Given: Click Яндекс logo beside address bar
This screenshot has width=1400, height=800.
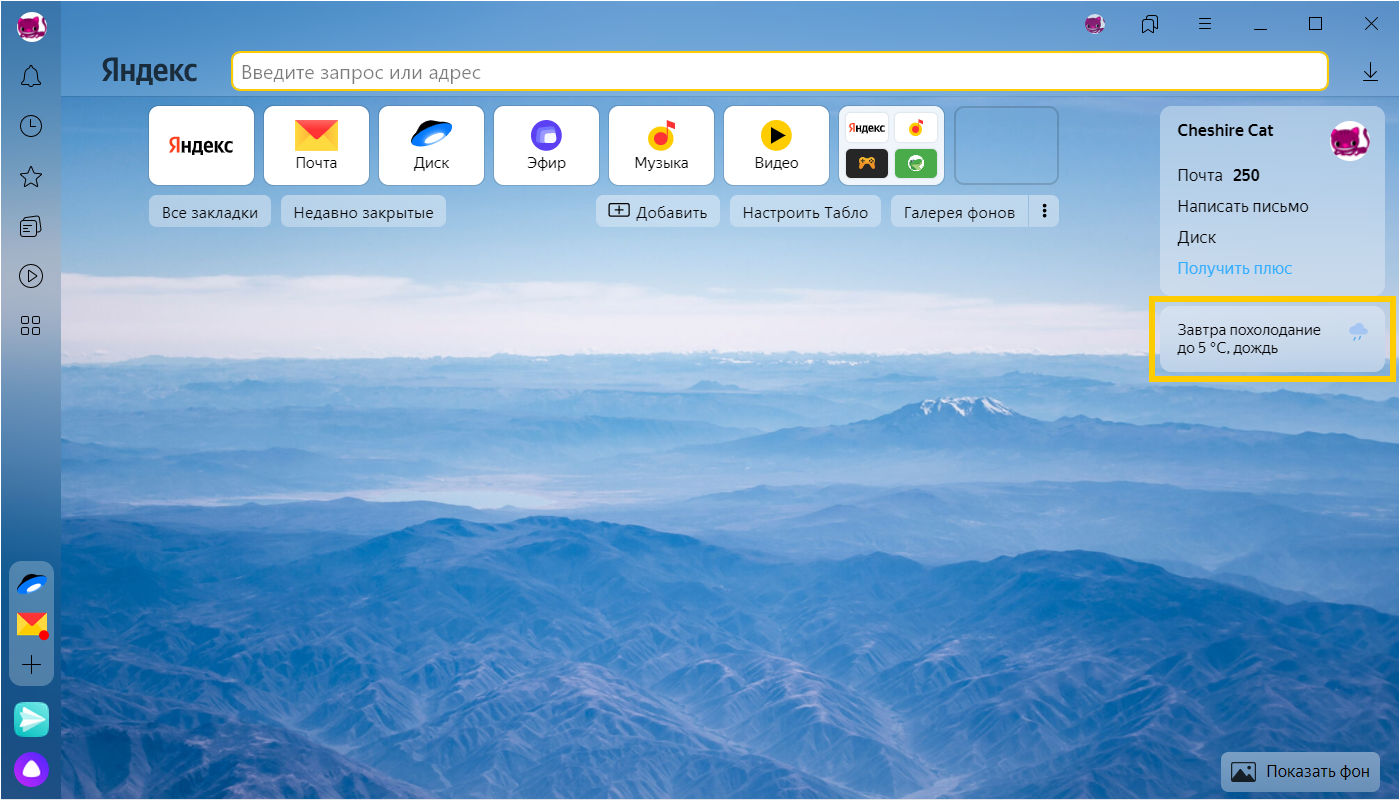Looking at the screenshot, I should click(149, 71).
